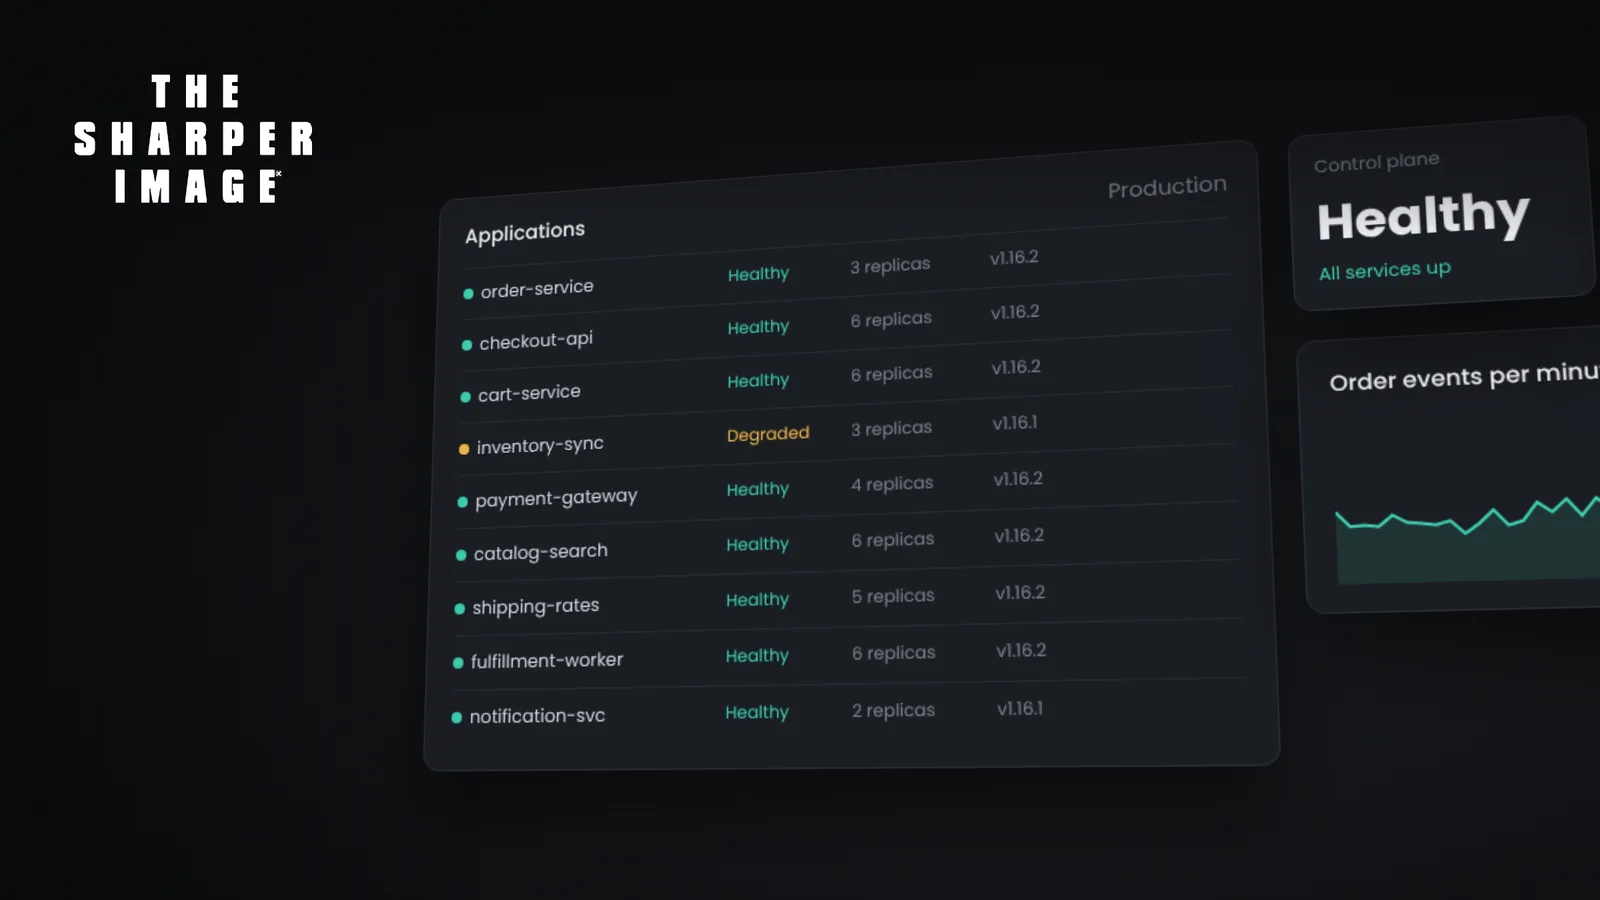
Task: Click 5 replicas for shipping-rates
Action: pos(893,596)
